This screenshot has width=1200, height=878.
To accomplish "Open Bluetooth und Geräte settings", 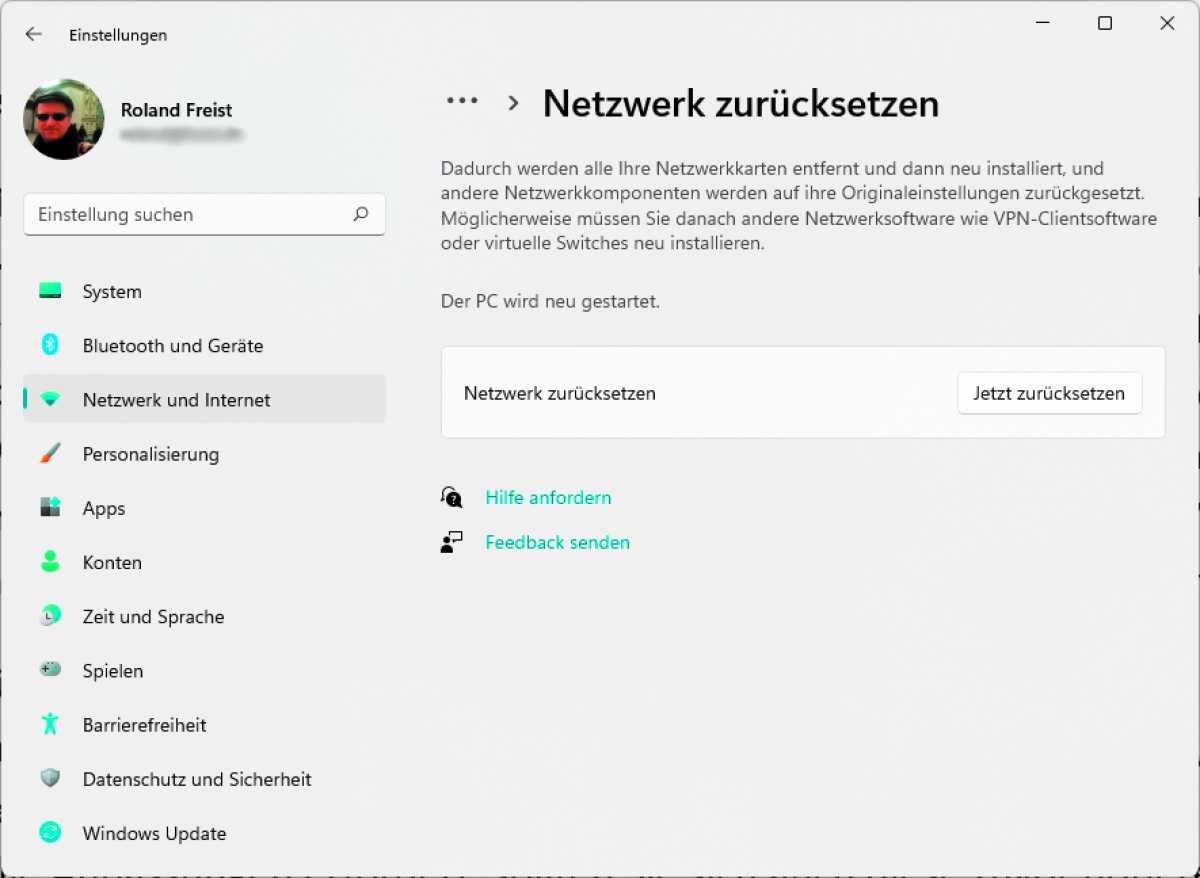I will [50, 345].
